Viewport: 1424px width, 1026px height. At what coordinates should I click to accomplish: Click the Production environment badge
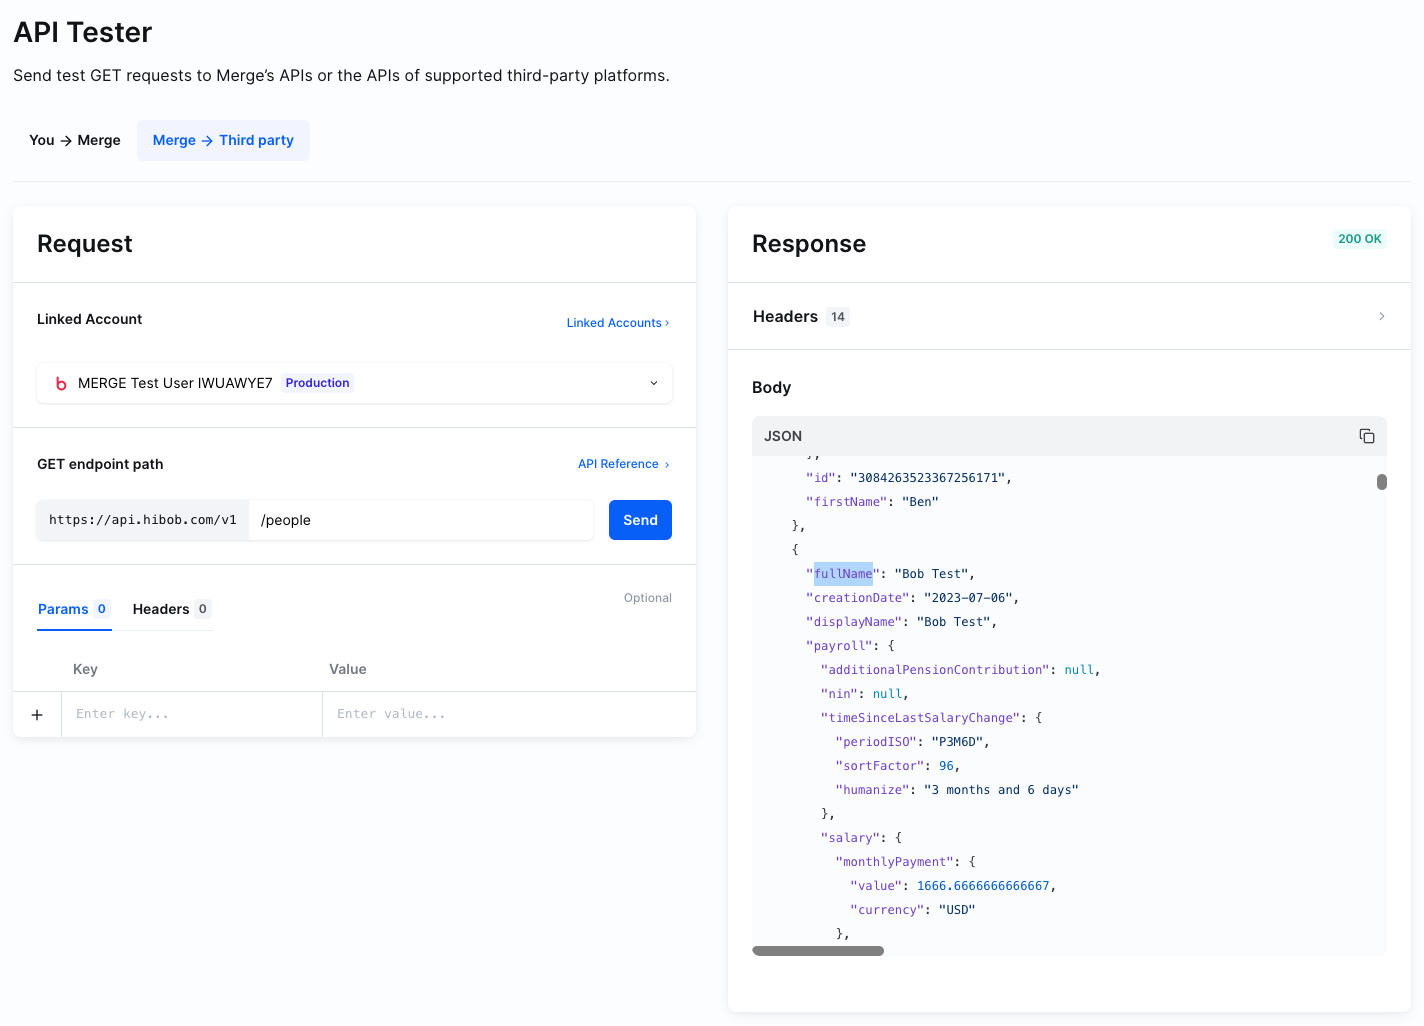317,383
